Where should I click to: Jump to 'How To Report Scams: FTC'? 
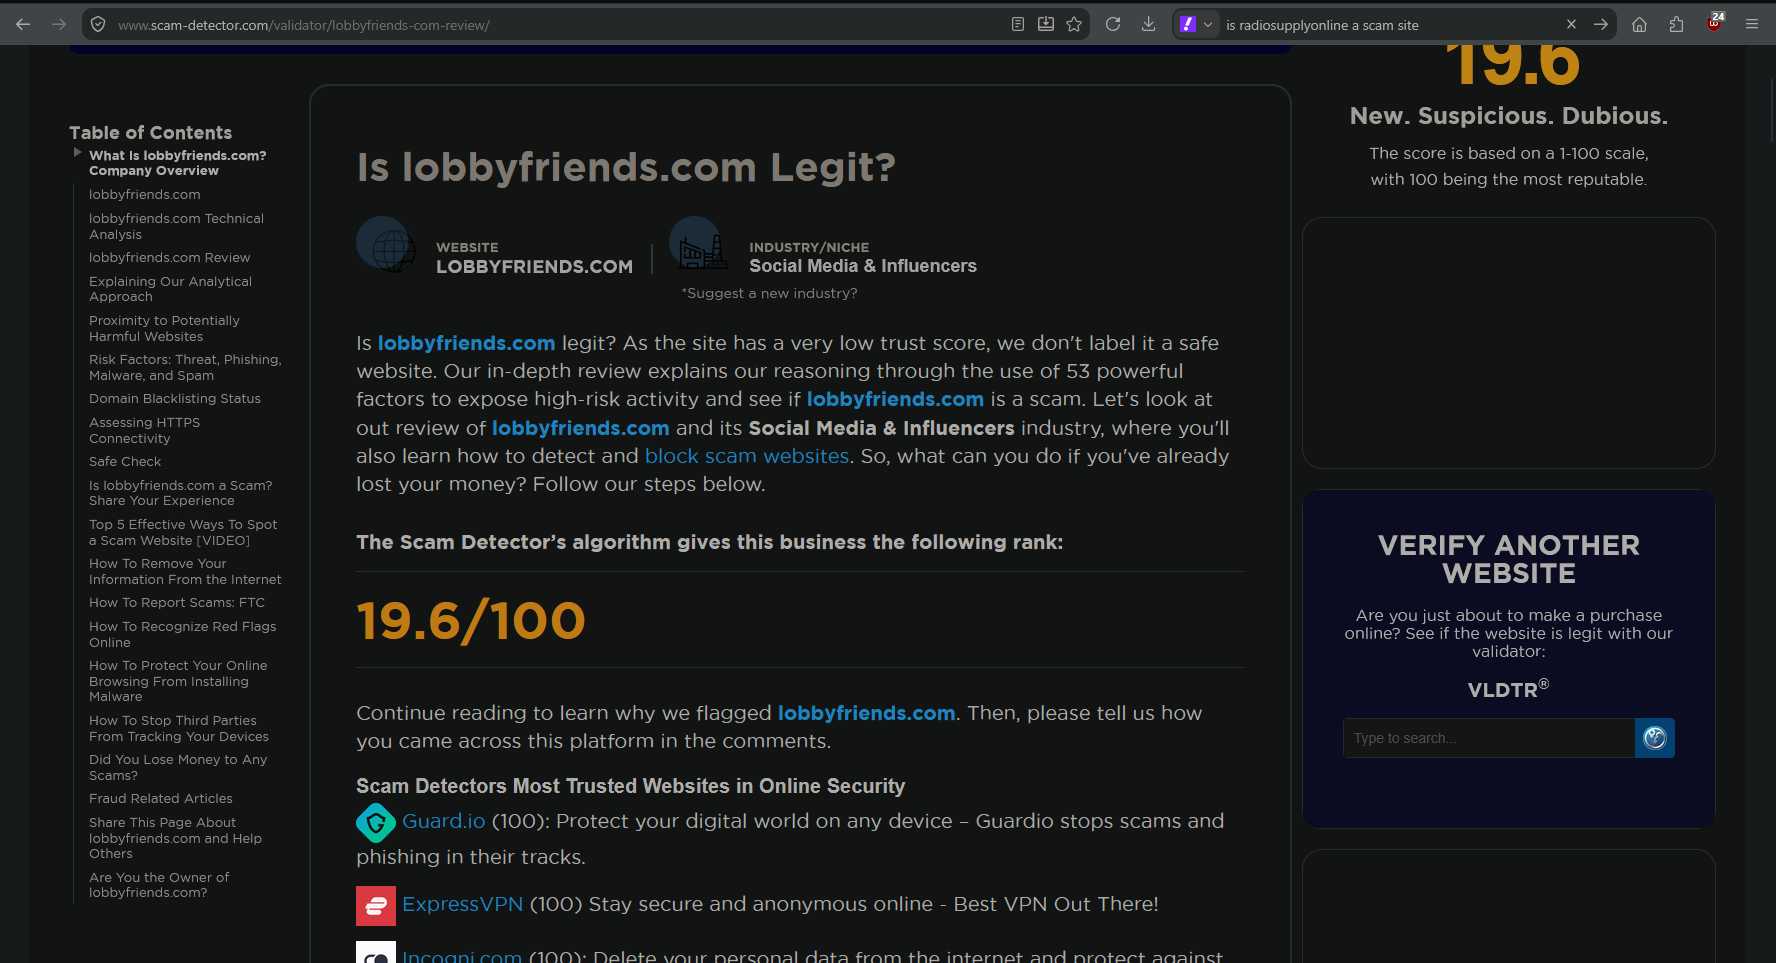point(177,602)
